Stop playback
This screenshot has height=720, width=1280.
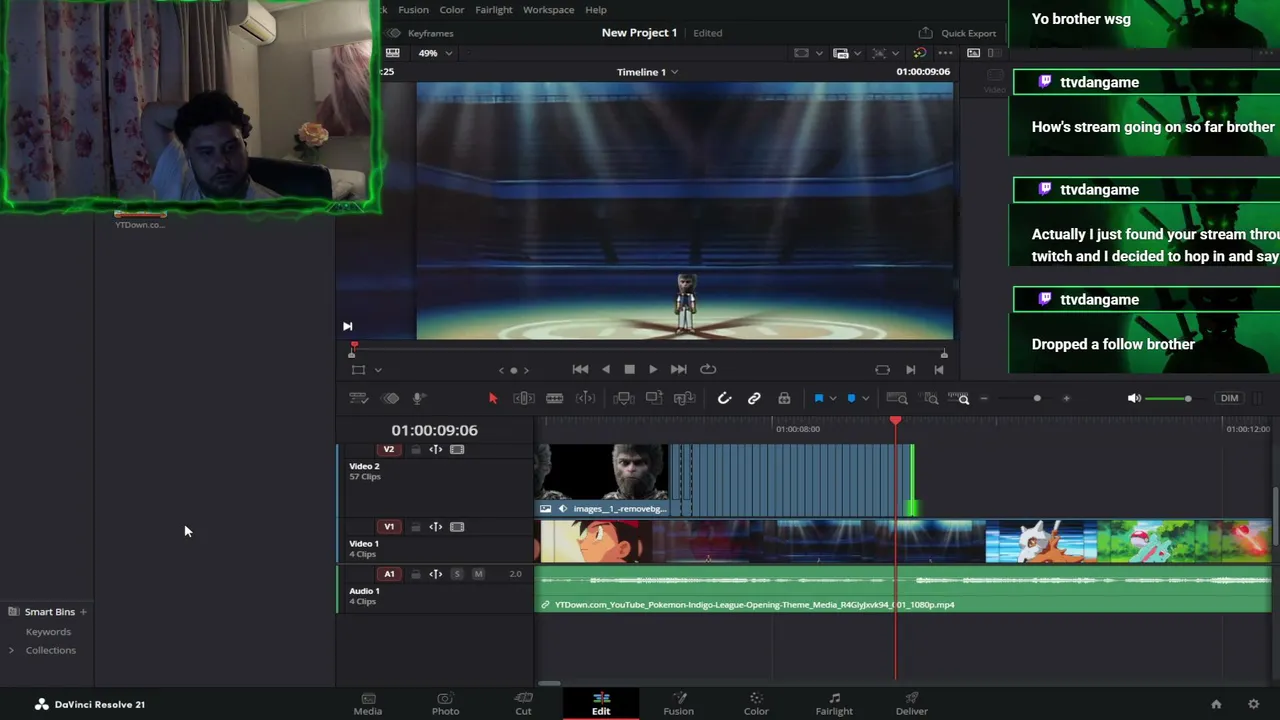coord(629,369)
